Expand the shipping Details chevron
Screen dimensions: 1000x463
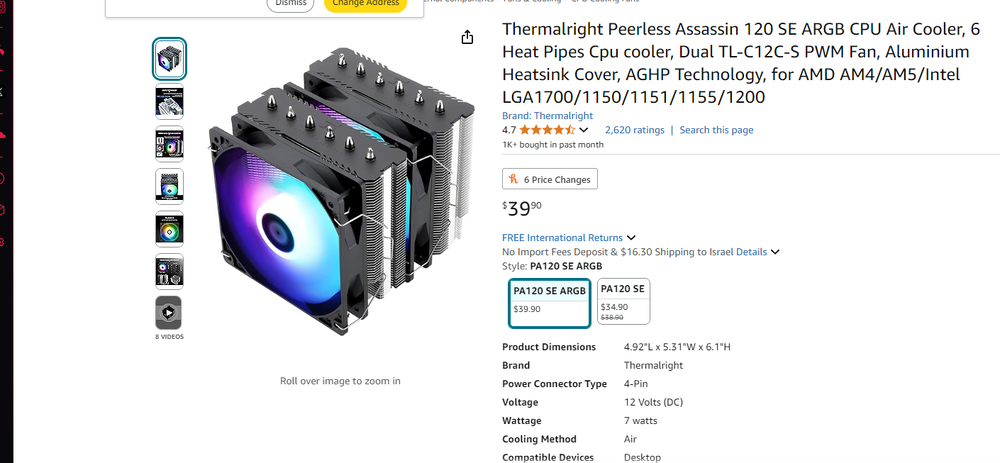tap(775, 252)
